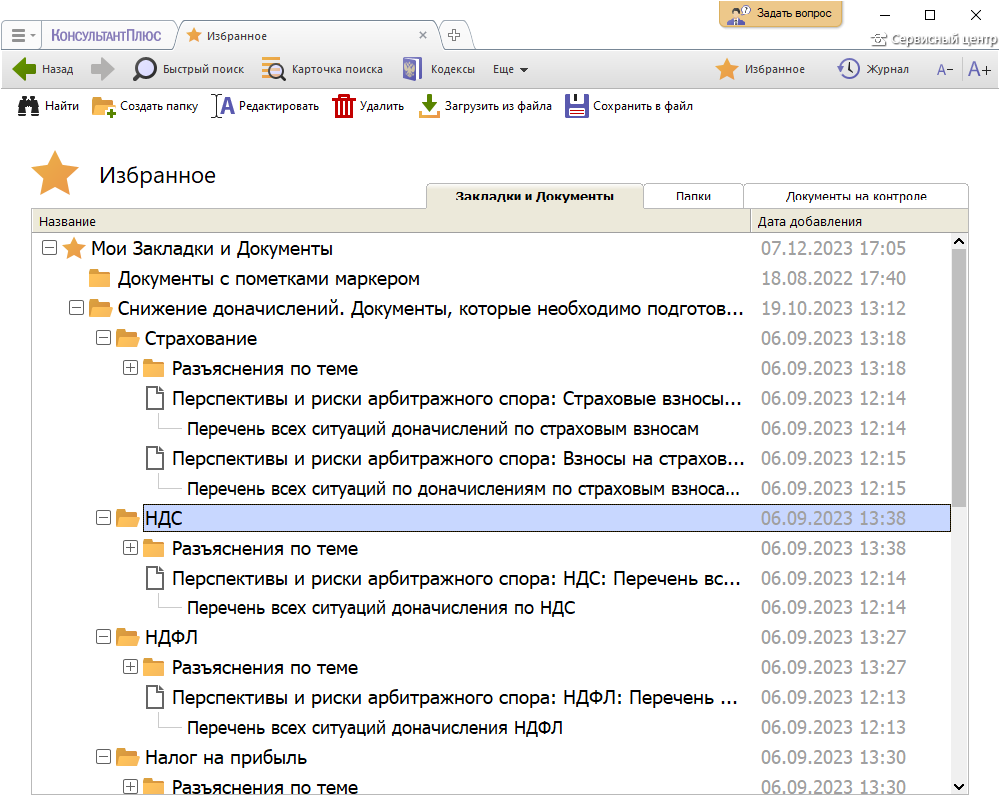Open Quick search (Быстрый поиск) magnifier
This screenshot has height=800, width=1000.
[x=146, y=69]
